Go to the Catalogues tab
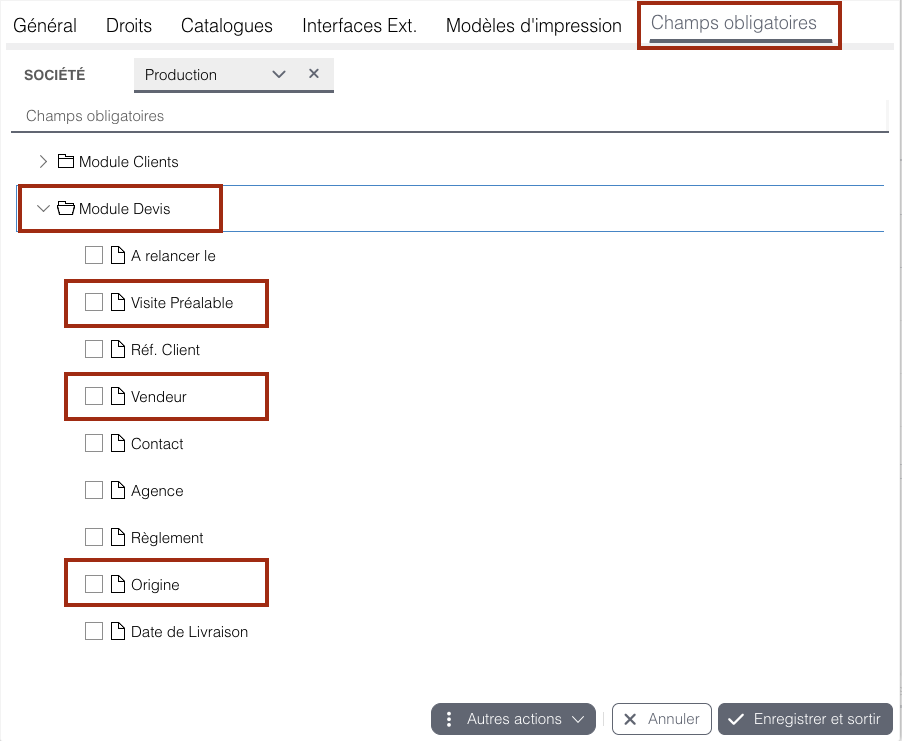 point(227,25)
